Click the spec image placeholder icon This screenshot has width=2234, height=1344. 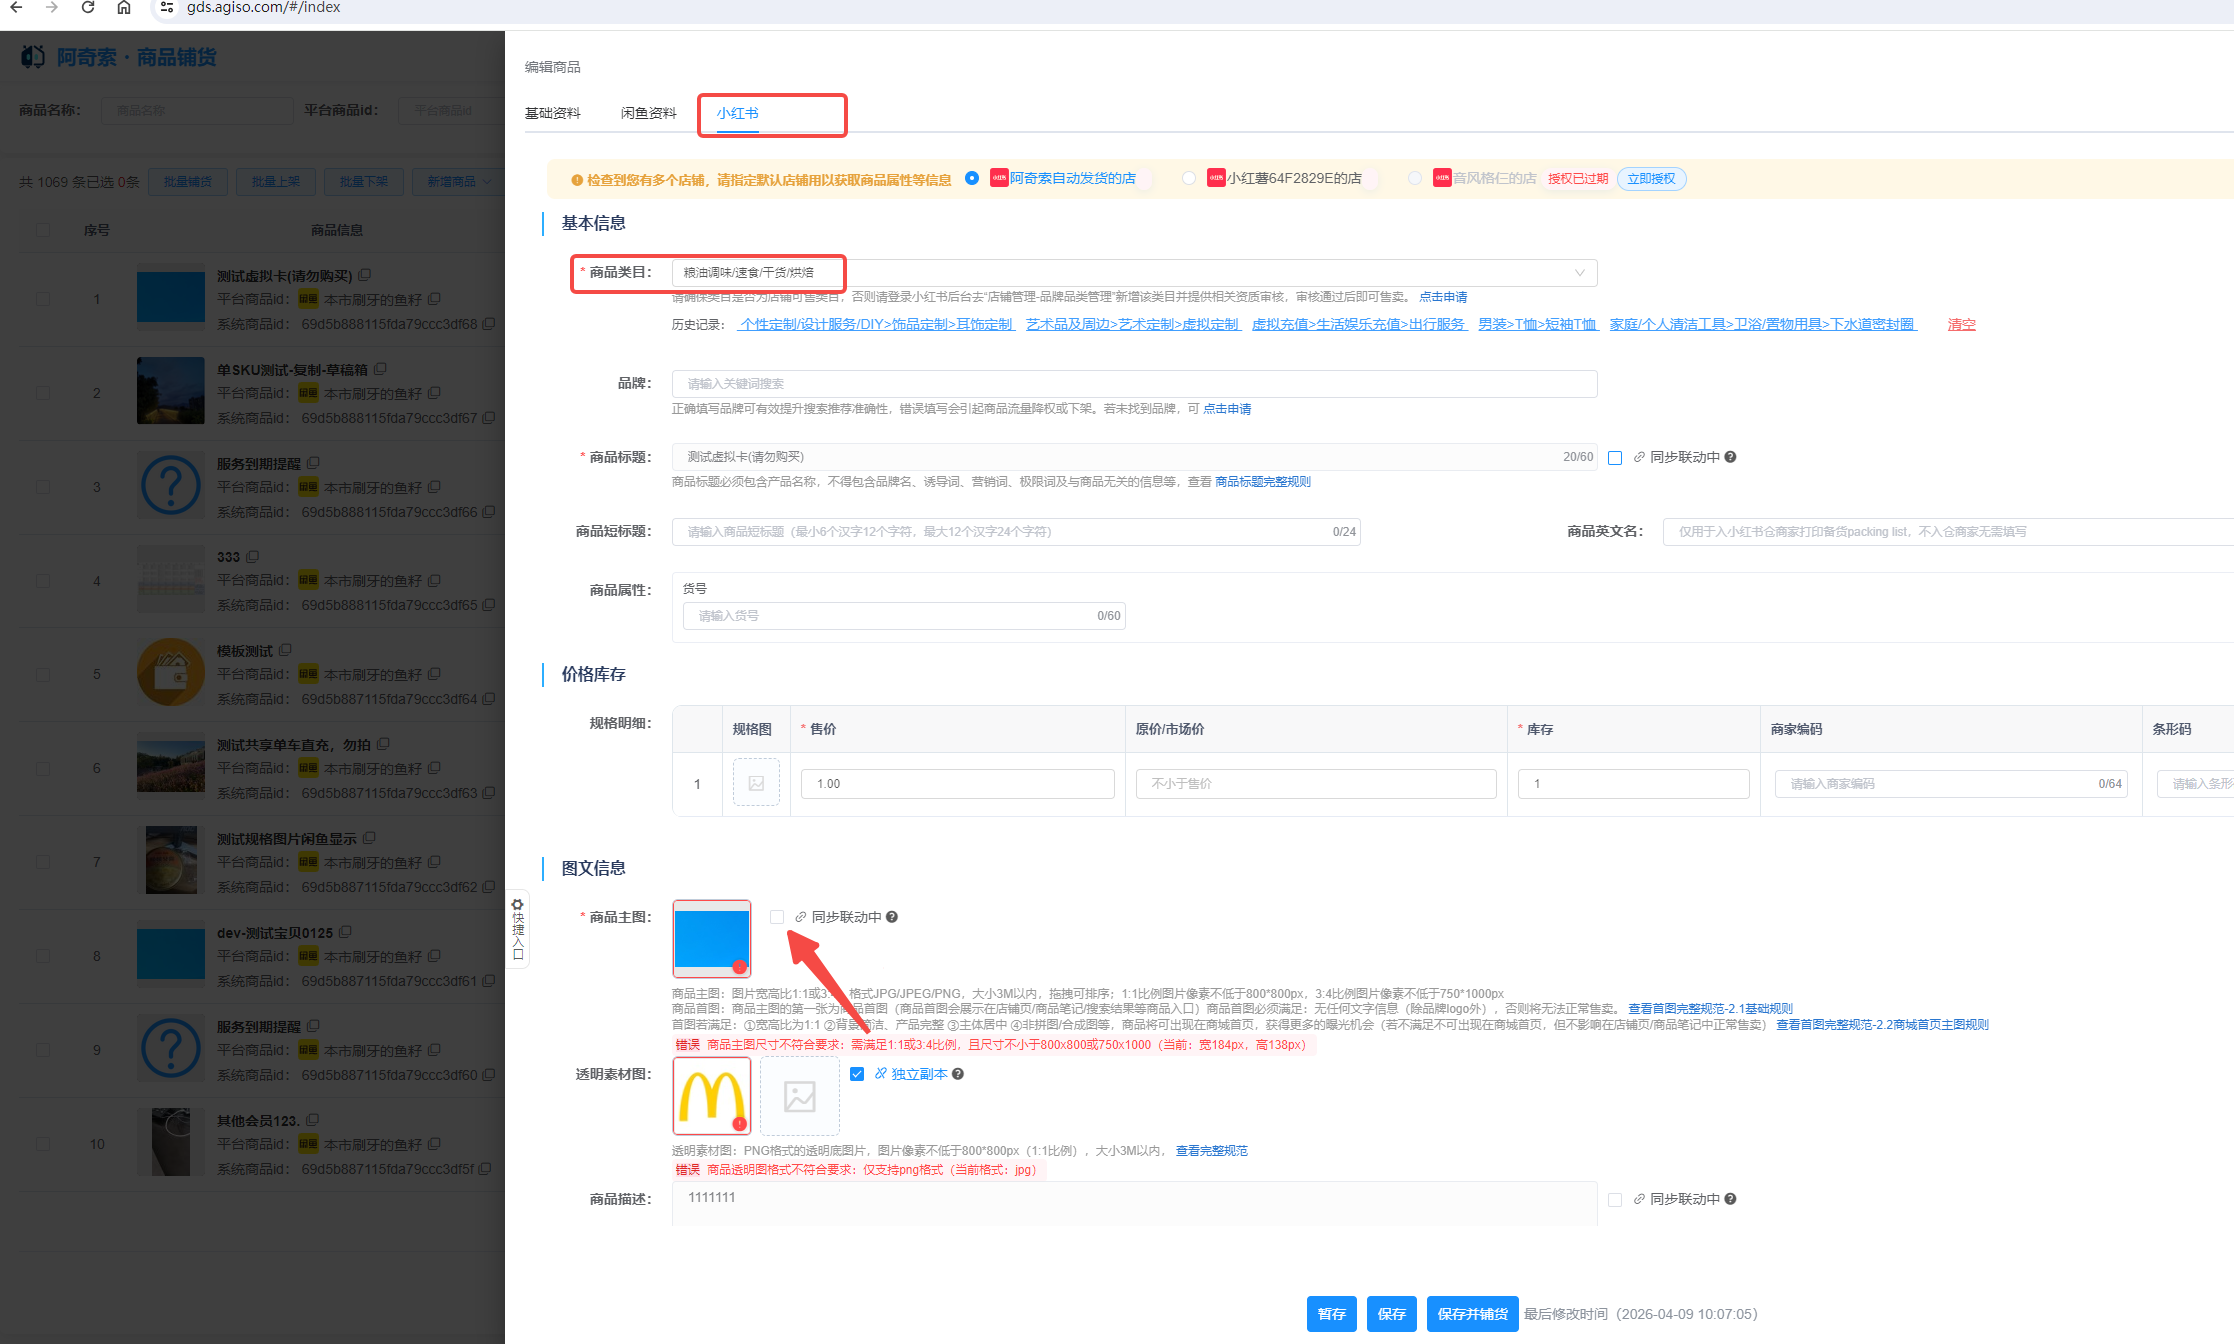click(x=756, y=783)
